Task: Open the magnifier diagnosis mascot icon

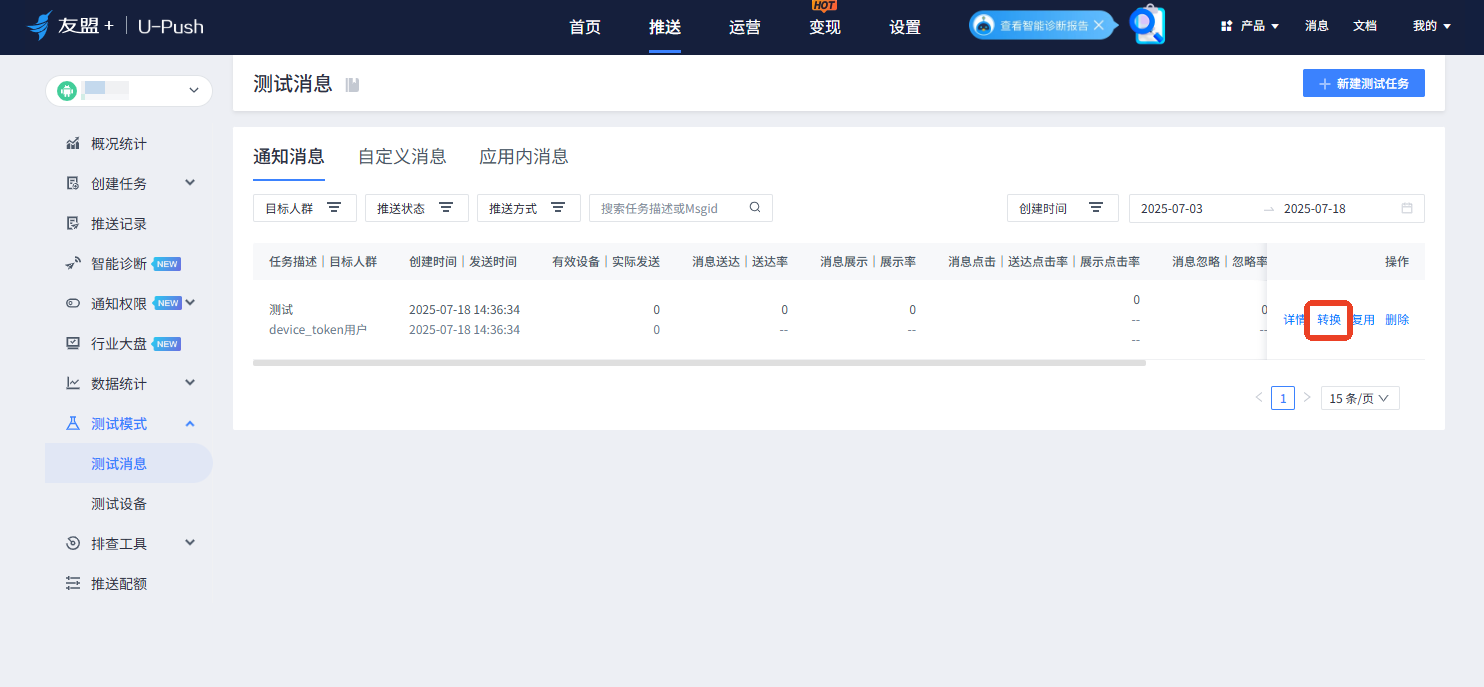Action: coord(1147,25)
